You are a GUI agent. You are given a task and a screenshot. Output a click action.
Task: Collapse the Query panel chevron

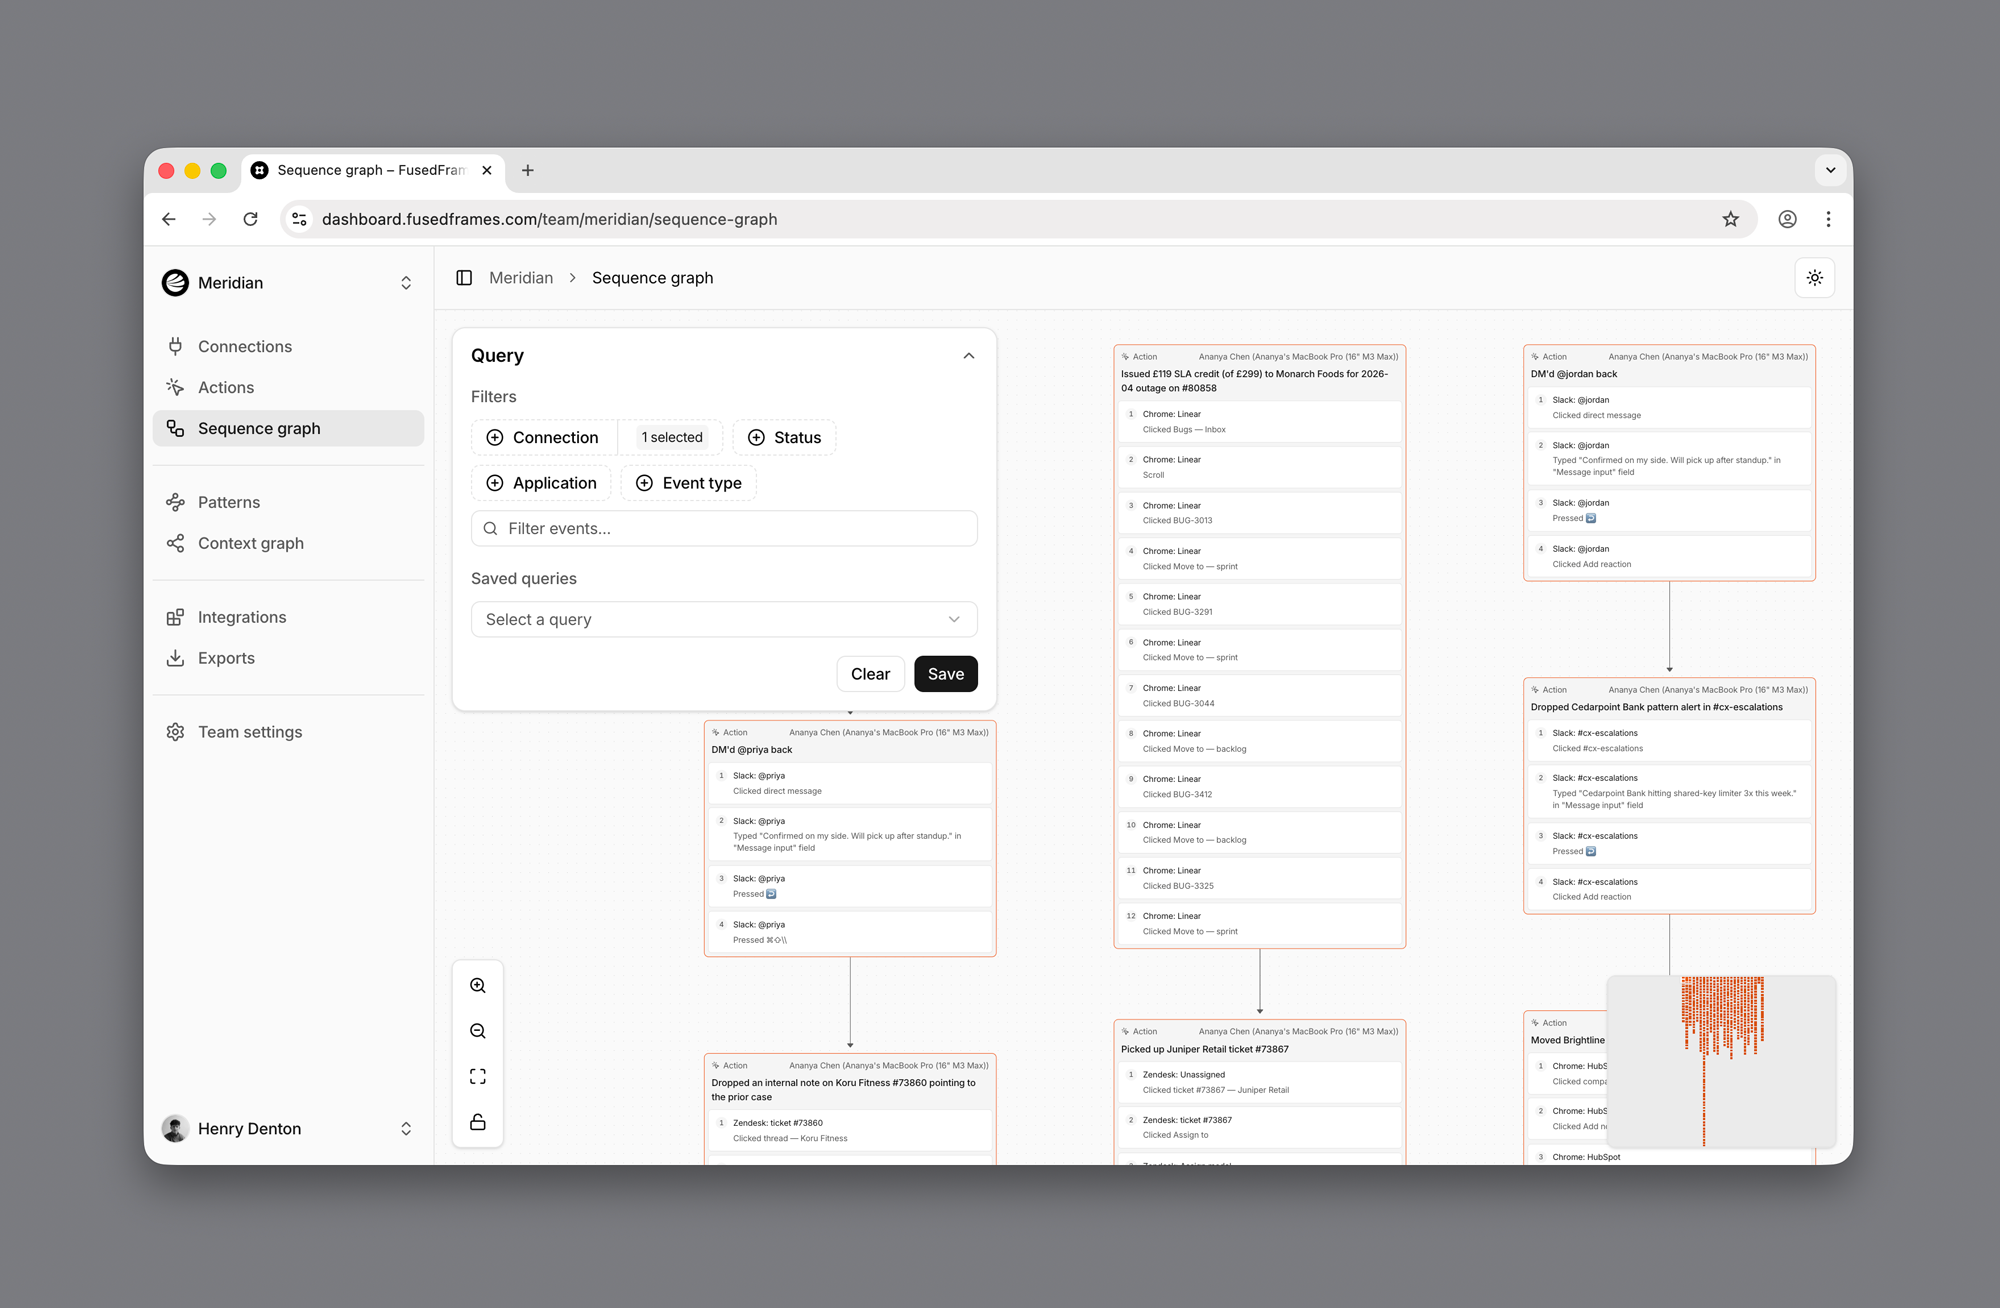pyautogui.click(x=968, y=356)
